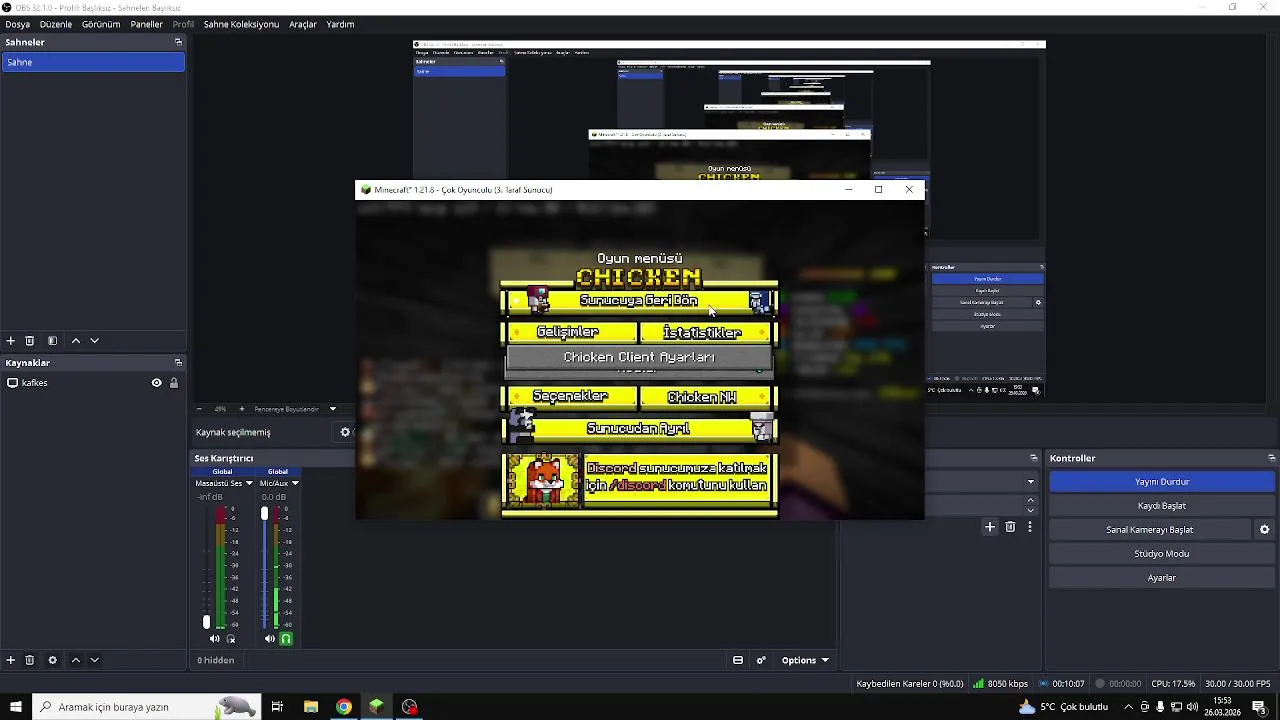The width and height of the screenshot is (1280, 720).
Task: Open virtual camera settings gear
Action: tap(1264, 530)
